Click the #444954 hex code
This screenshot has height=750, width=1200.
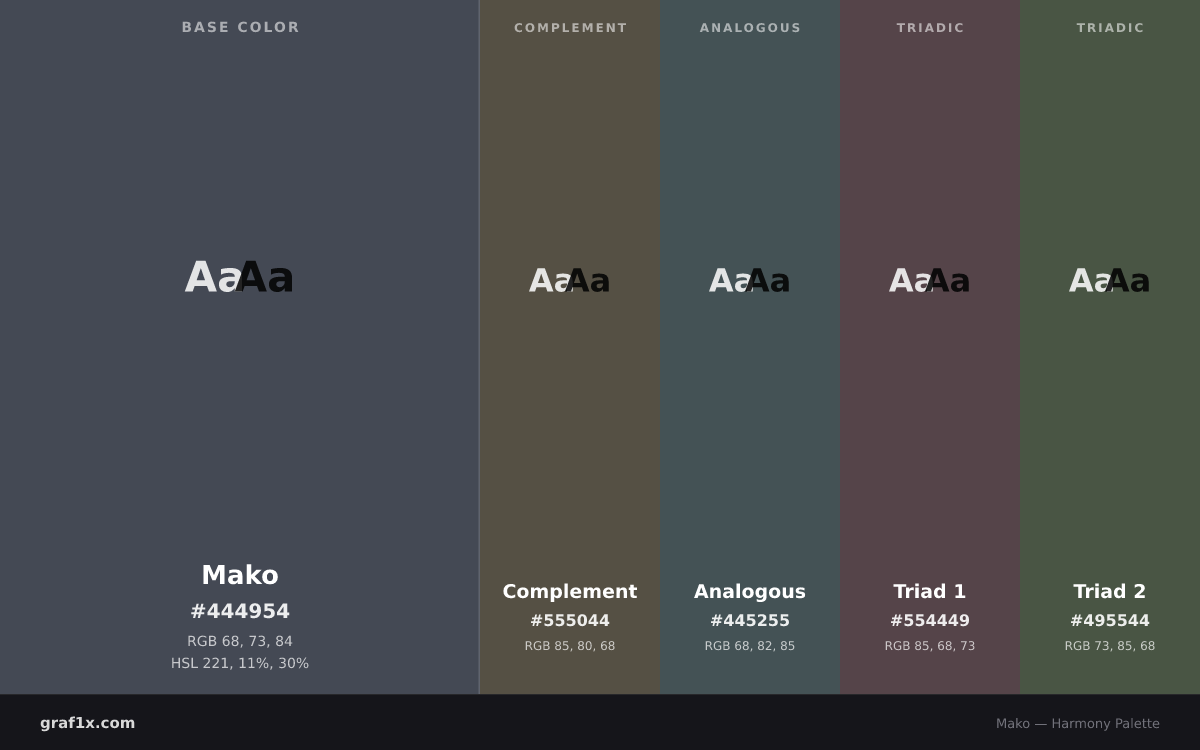(240, 611)
